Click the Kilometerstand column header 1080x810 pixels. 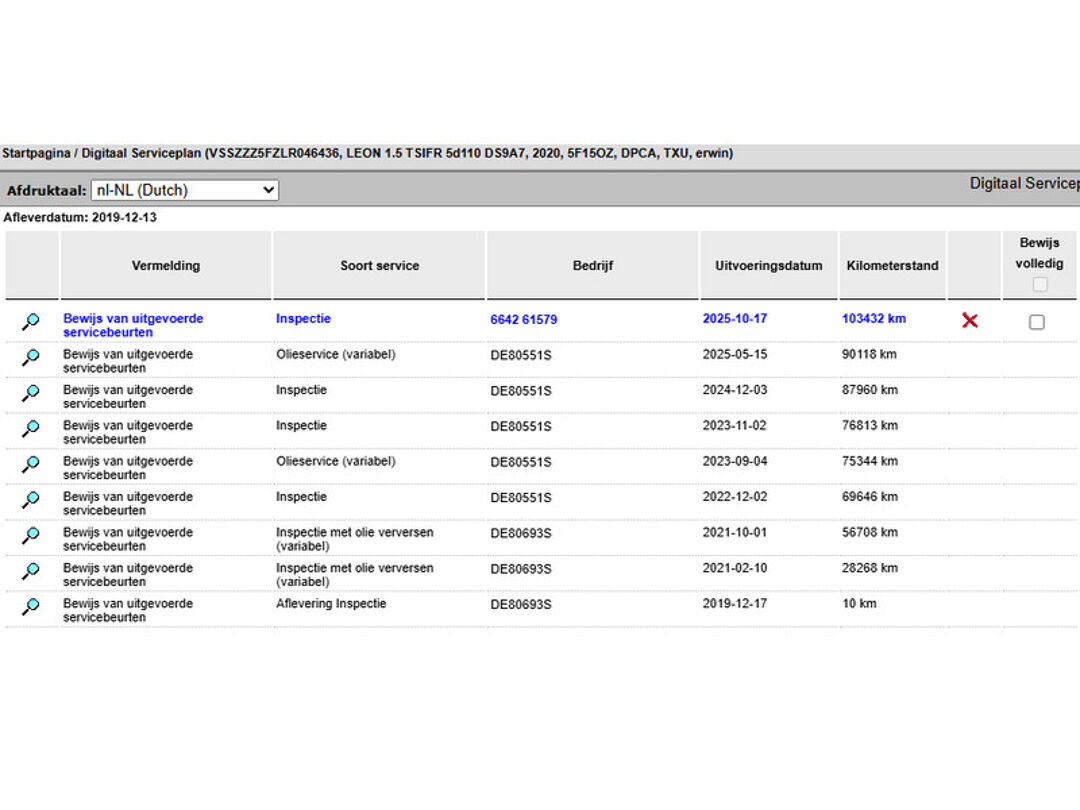coord(892,266)
